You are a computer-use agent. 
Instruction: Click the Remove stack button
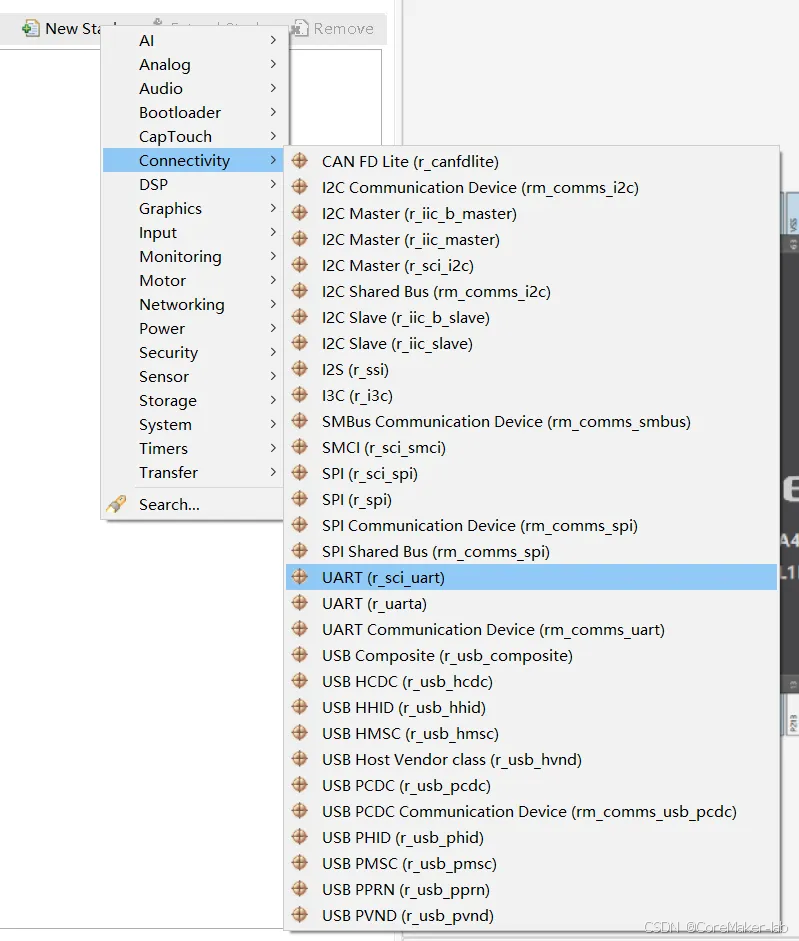(x=333, y=28)
